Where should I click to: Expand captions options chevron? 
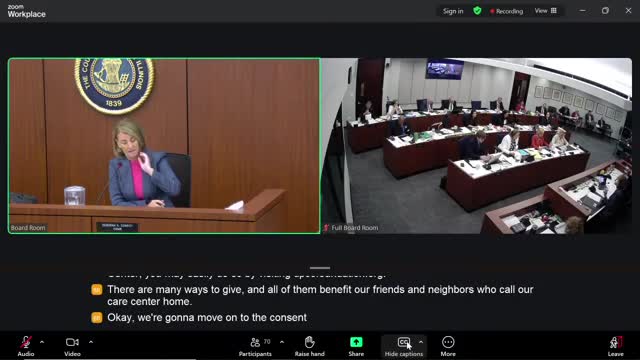tap(421, 342)
